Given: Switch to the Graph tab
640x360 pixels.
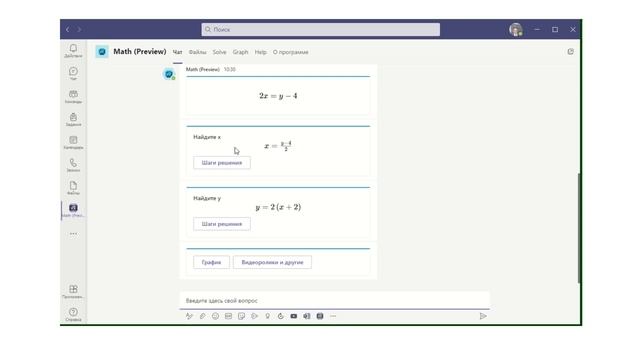Looking at the screenshot, I should point(240,52).
